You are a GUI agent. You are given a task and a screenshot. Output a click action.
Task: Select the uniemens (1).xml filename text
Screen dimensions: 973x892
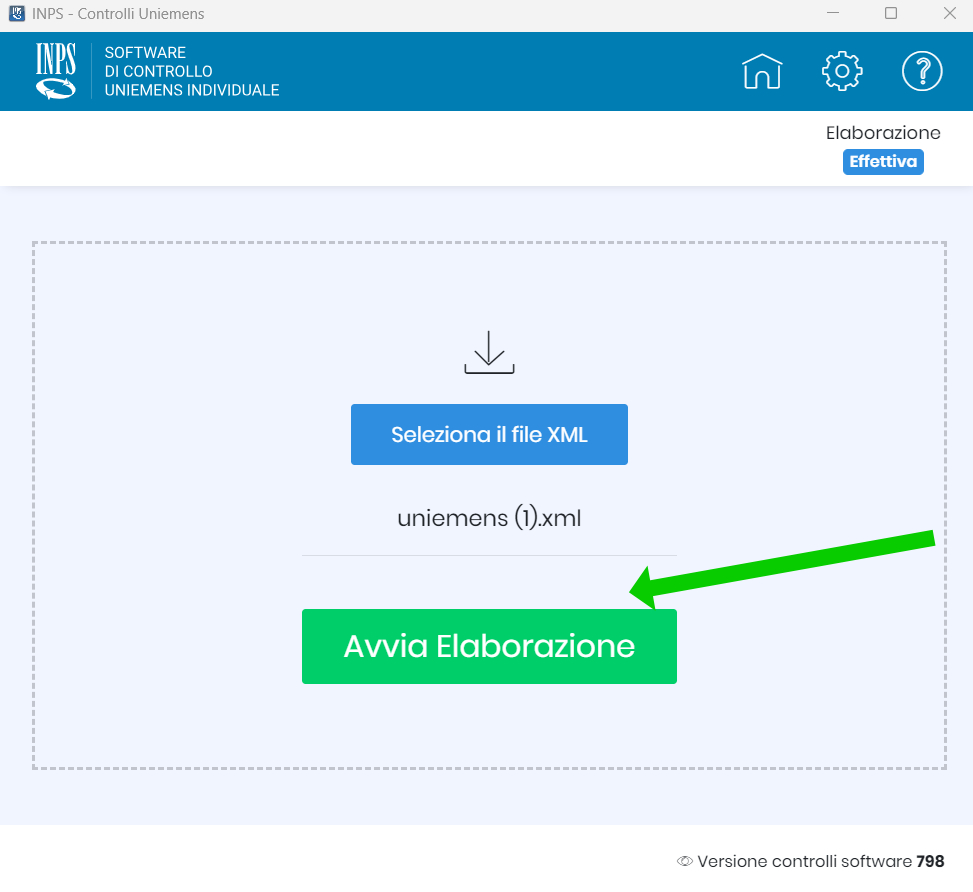(489, 519)
